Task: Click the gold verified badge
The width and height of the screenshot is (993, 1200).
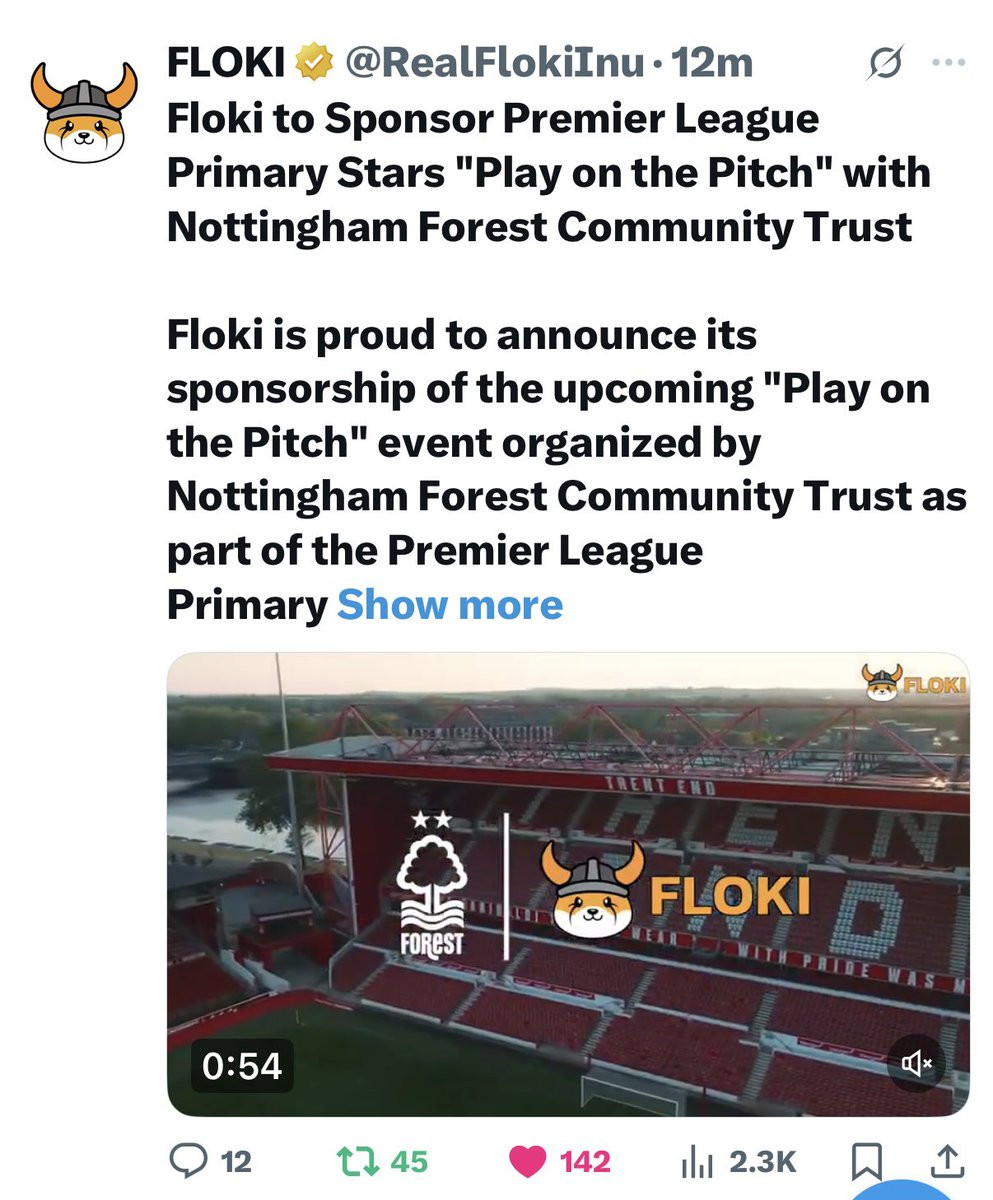Action: (315, 64)
